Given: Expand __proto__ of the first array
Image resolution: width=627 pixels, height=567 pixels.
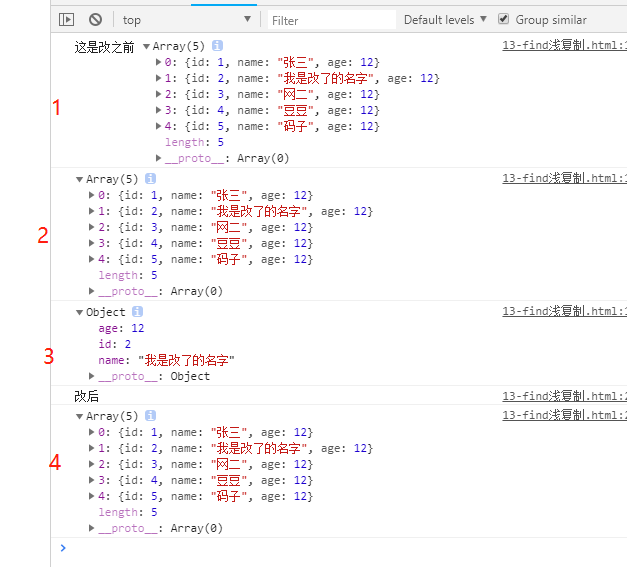Looking at the screenshot, I should pyautogui.click(x=158, y=158).
